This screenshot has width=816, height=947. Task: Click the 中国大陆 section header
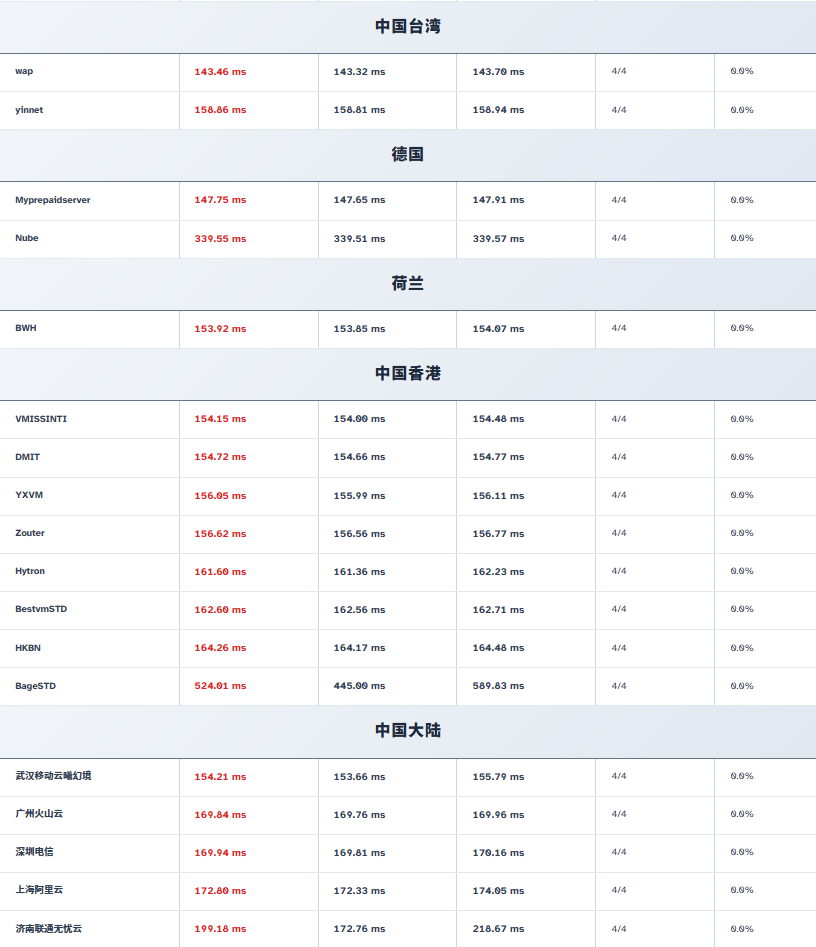click(408, 731)
